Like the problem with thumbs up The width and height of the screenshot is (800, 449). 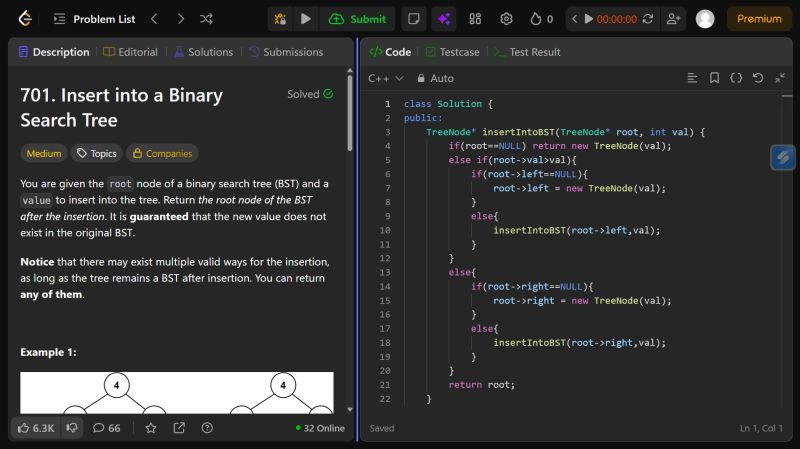coord(35,428)
